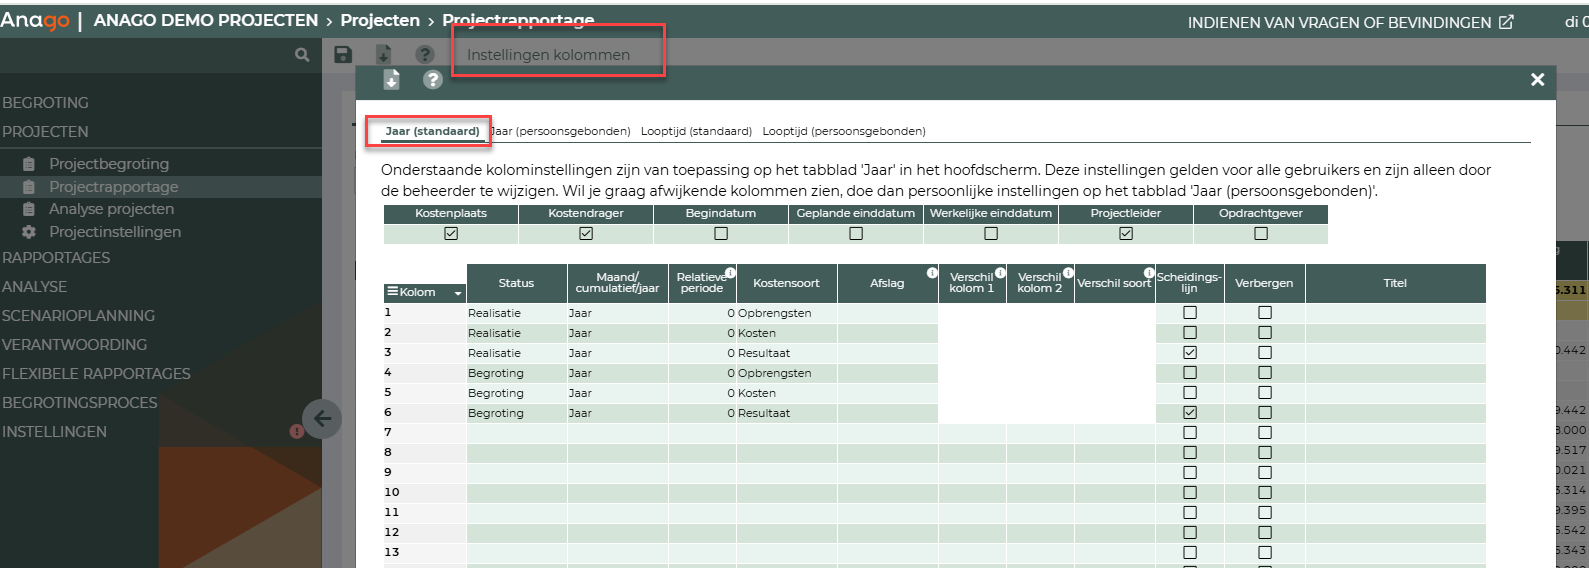Click the 'Resultaat' cell in row 6
The width and height of the screenshot is (1589, 568).
787,413
